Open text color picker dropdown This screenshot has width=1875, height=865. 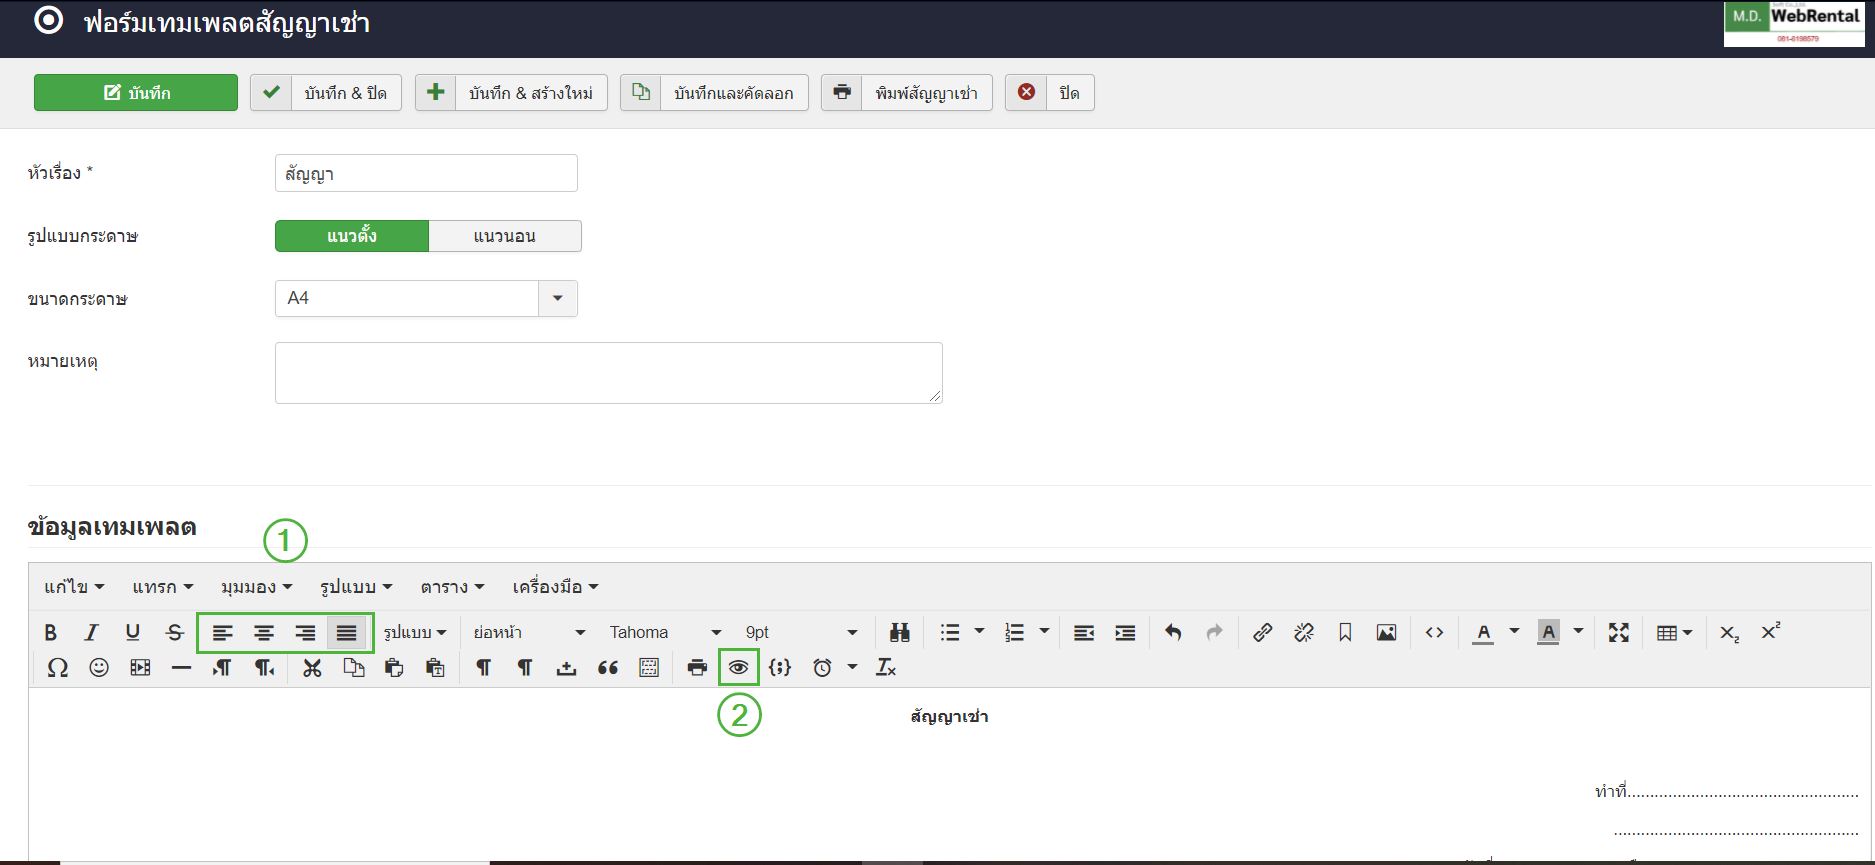(1514, 632)
